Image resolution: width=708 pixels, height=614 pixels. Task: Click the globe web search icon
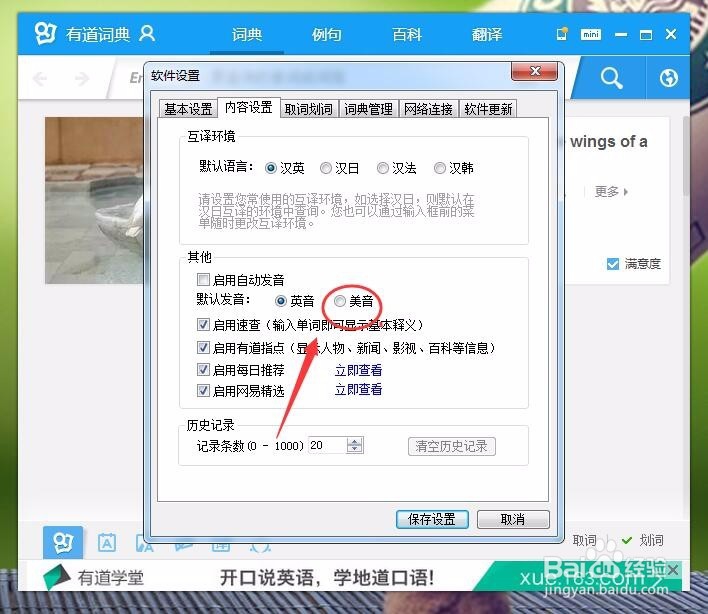(668, 78)
